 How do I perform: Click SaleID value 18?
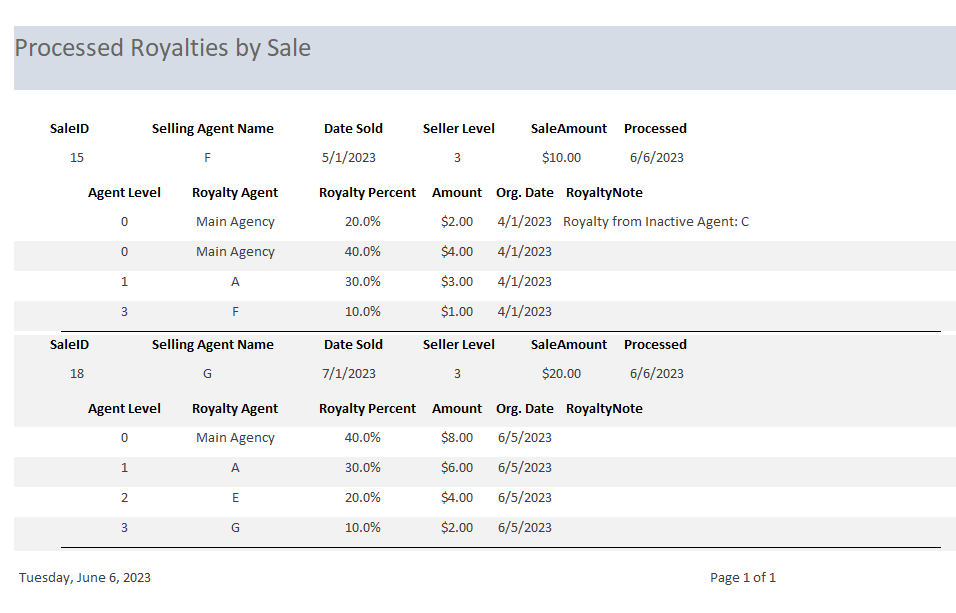tap(77, 373)
